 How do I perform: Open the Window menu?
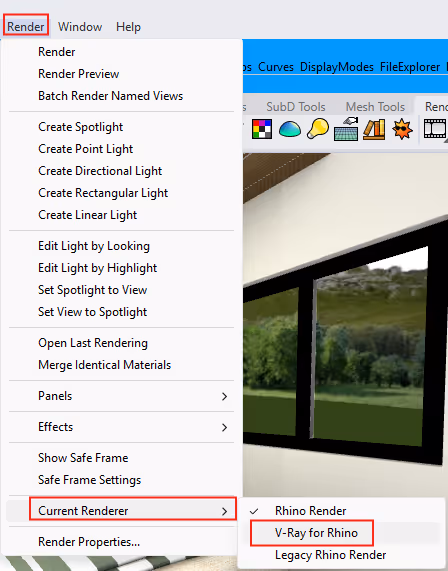[x=80, y=27]
